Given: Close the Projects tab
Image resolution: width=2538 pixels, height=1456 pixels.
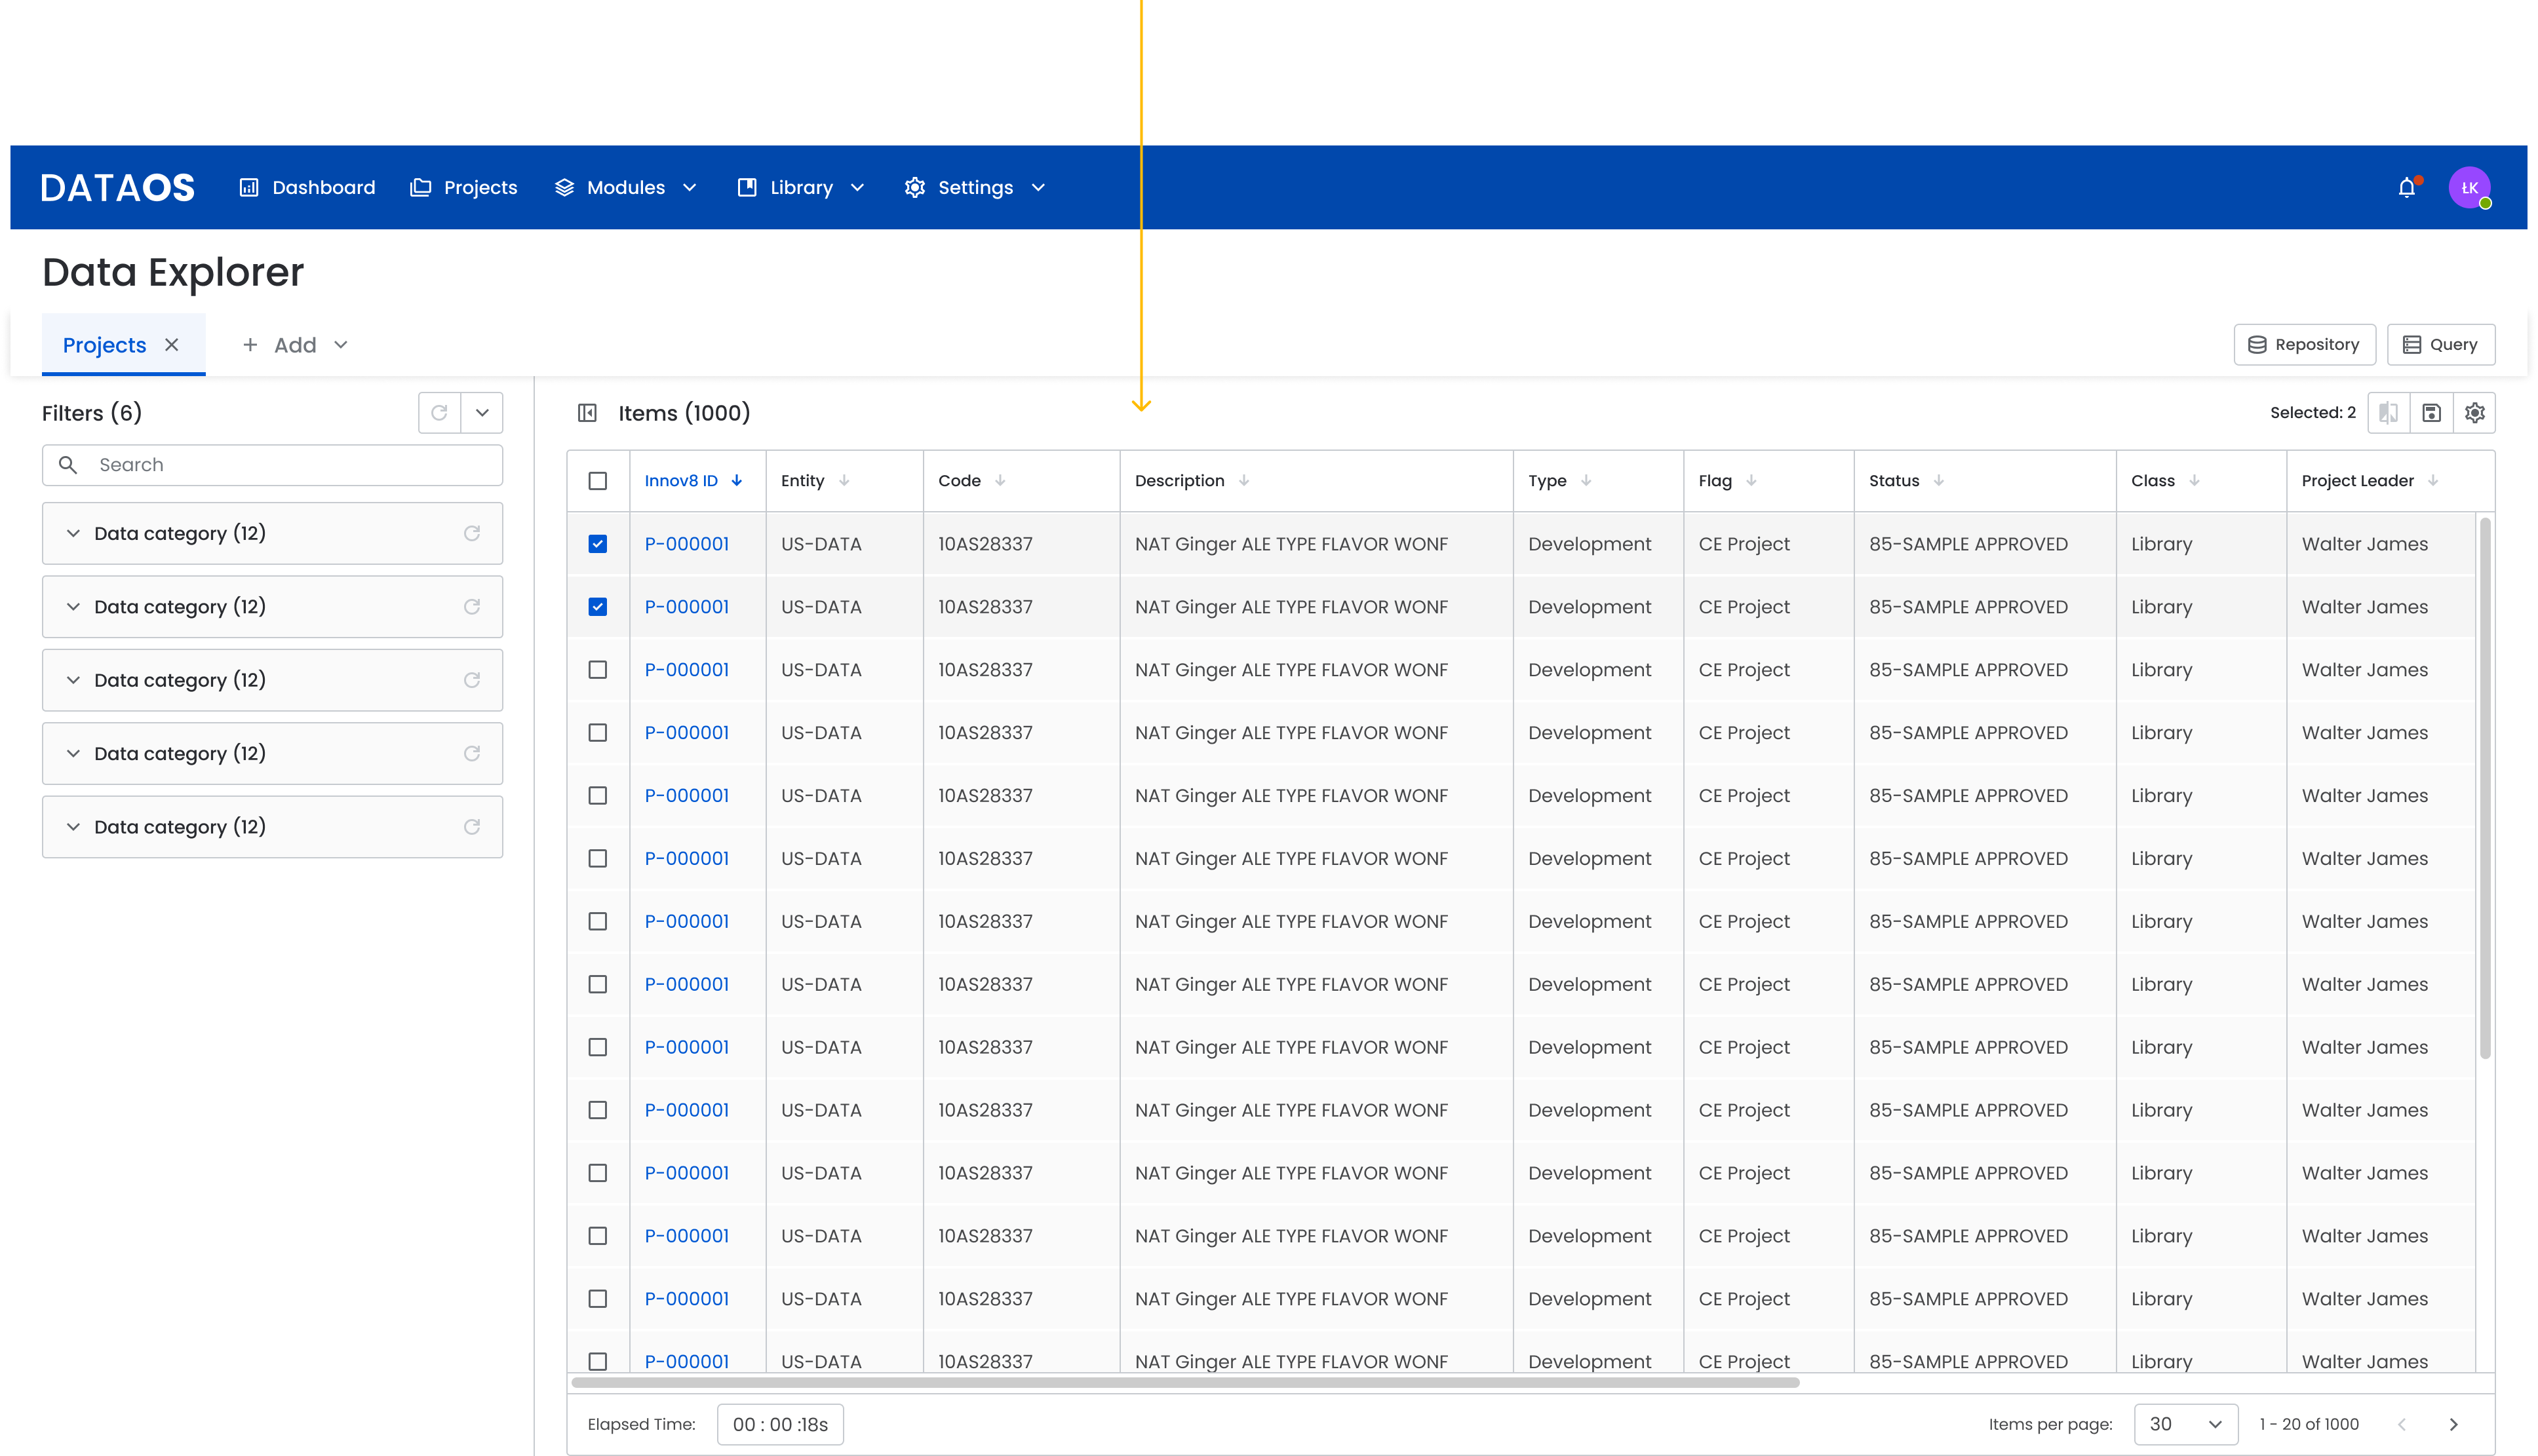Looking at the screenshot, I should 172,345.
